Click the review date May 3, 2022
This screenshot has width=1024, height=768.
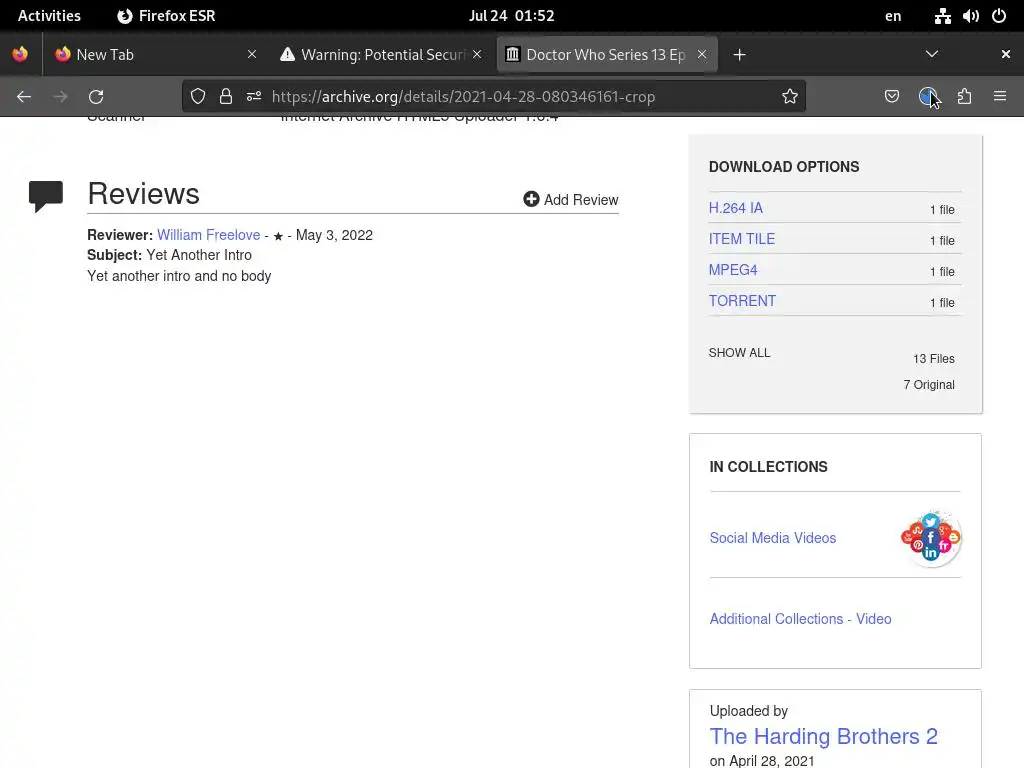[x=334, y=235]
